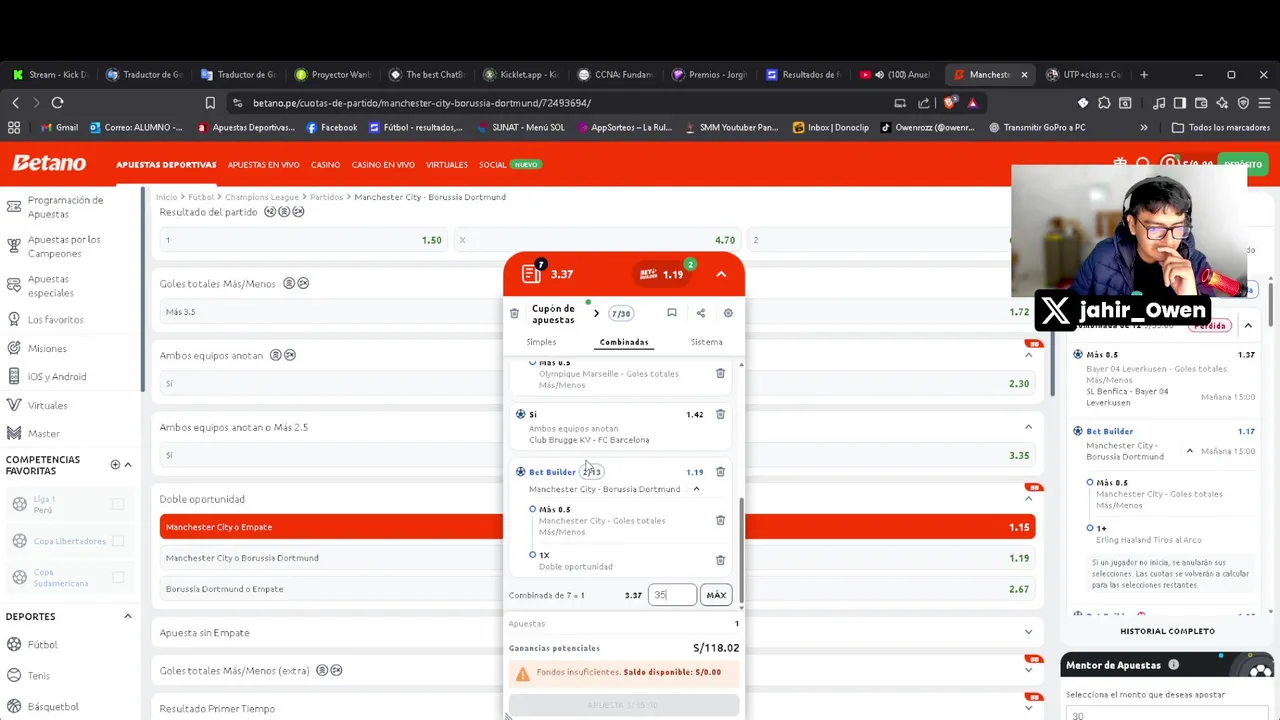Click the betslip icon showing 7 selections
The width and height of the screenshot is (1280, 720).
click(x=534, y=273)
